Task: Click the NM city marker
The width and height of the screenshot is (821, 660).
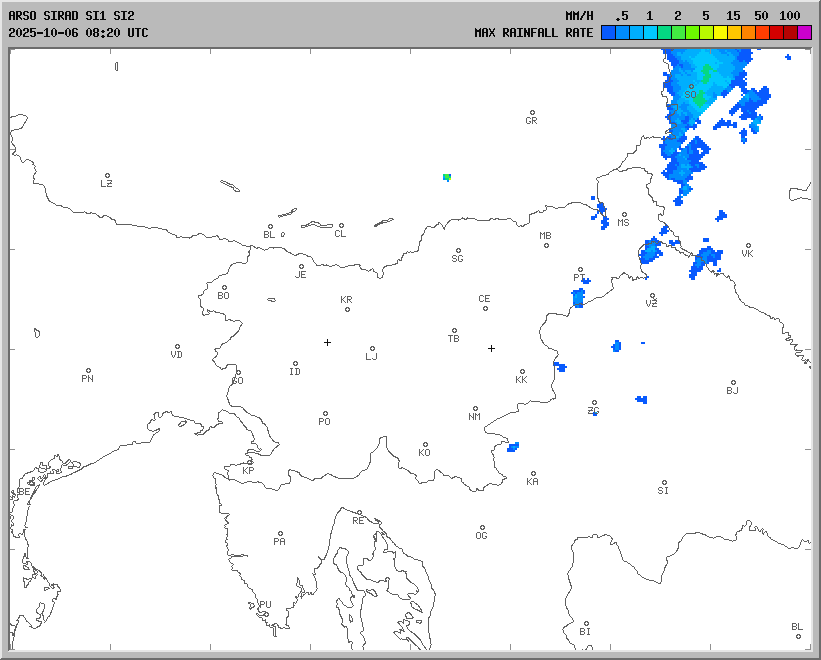Action: coord(474,408)
